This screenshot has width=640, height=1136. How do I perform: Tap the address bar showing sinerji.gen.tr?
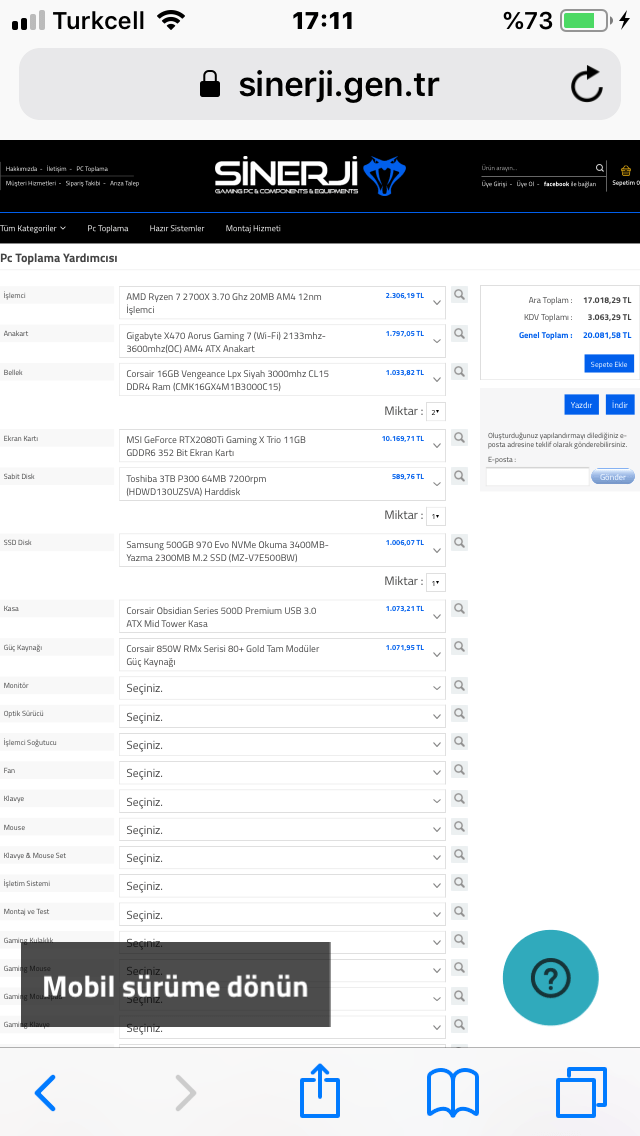point(320,84)
